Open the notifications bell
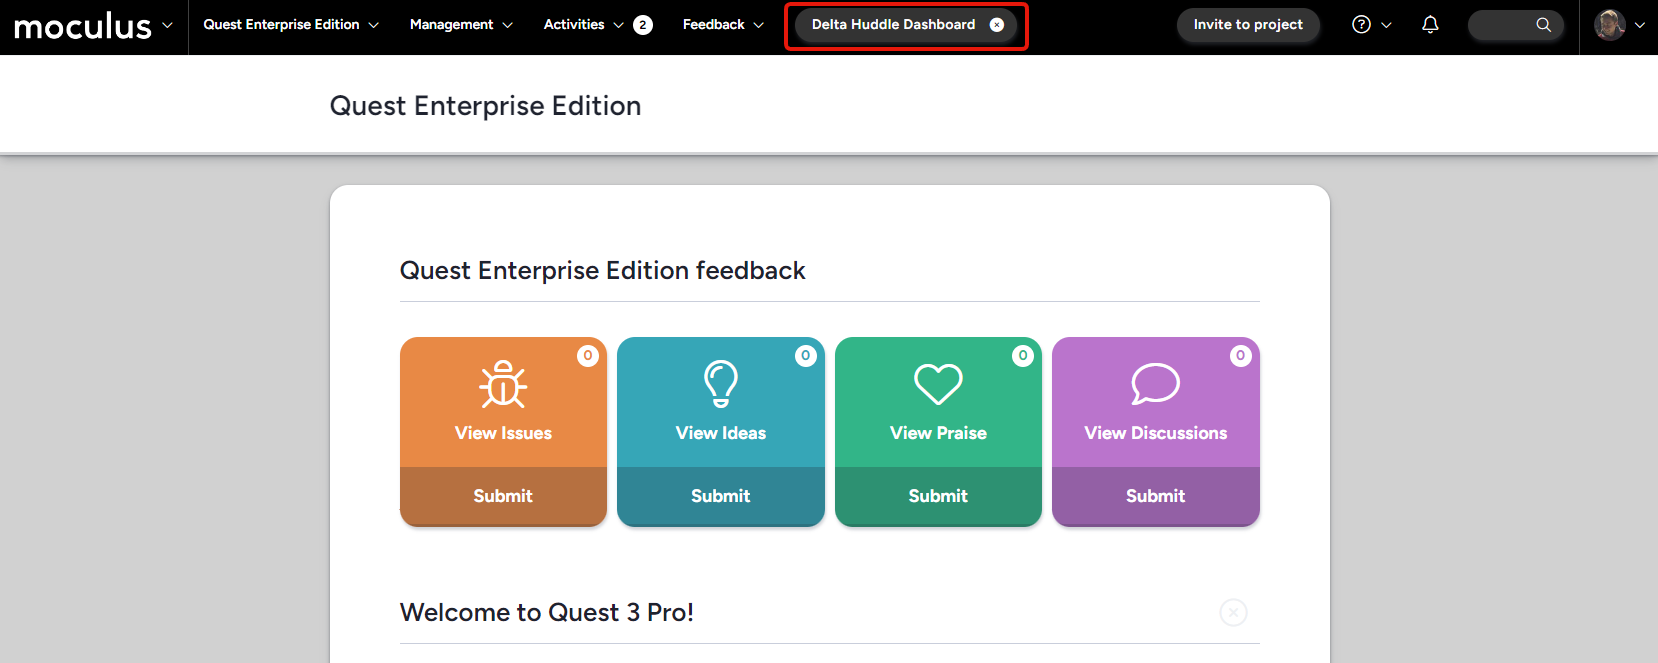Screen dimensions: 1658x663 [x=1430, y=25]
